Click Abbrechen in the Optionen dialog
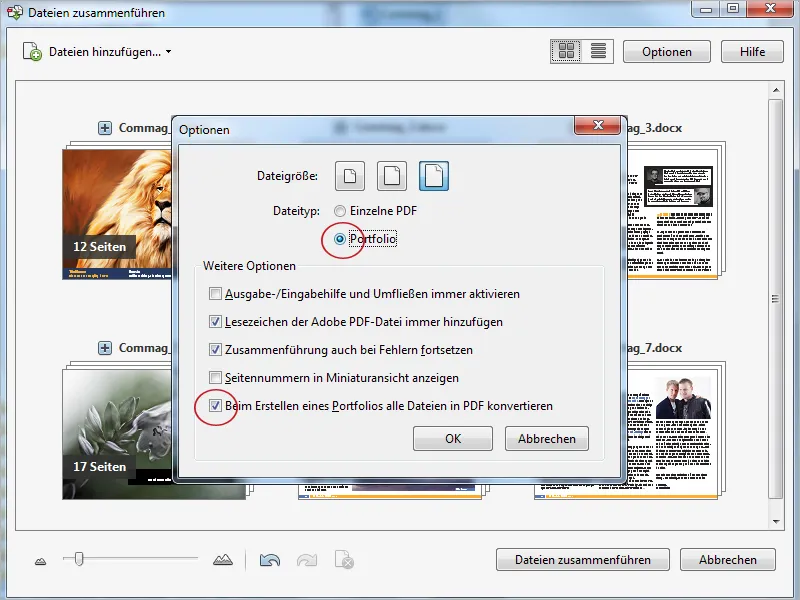The width and height of the screenshot is (800, 600). click(x=547, y=439)
